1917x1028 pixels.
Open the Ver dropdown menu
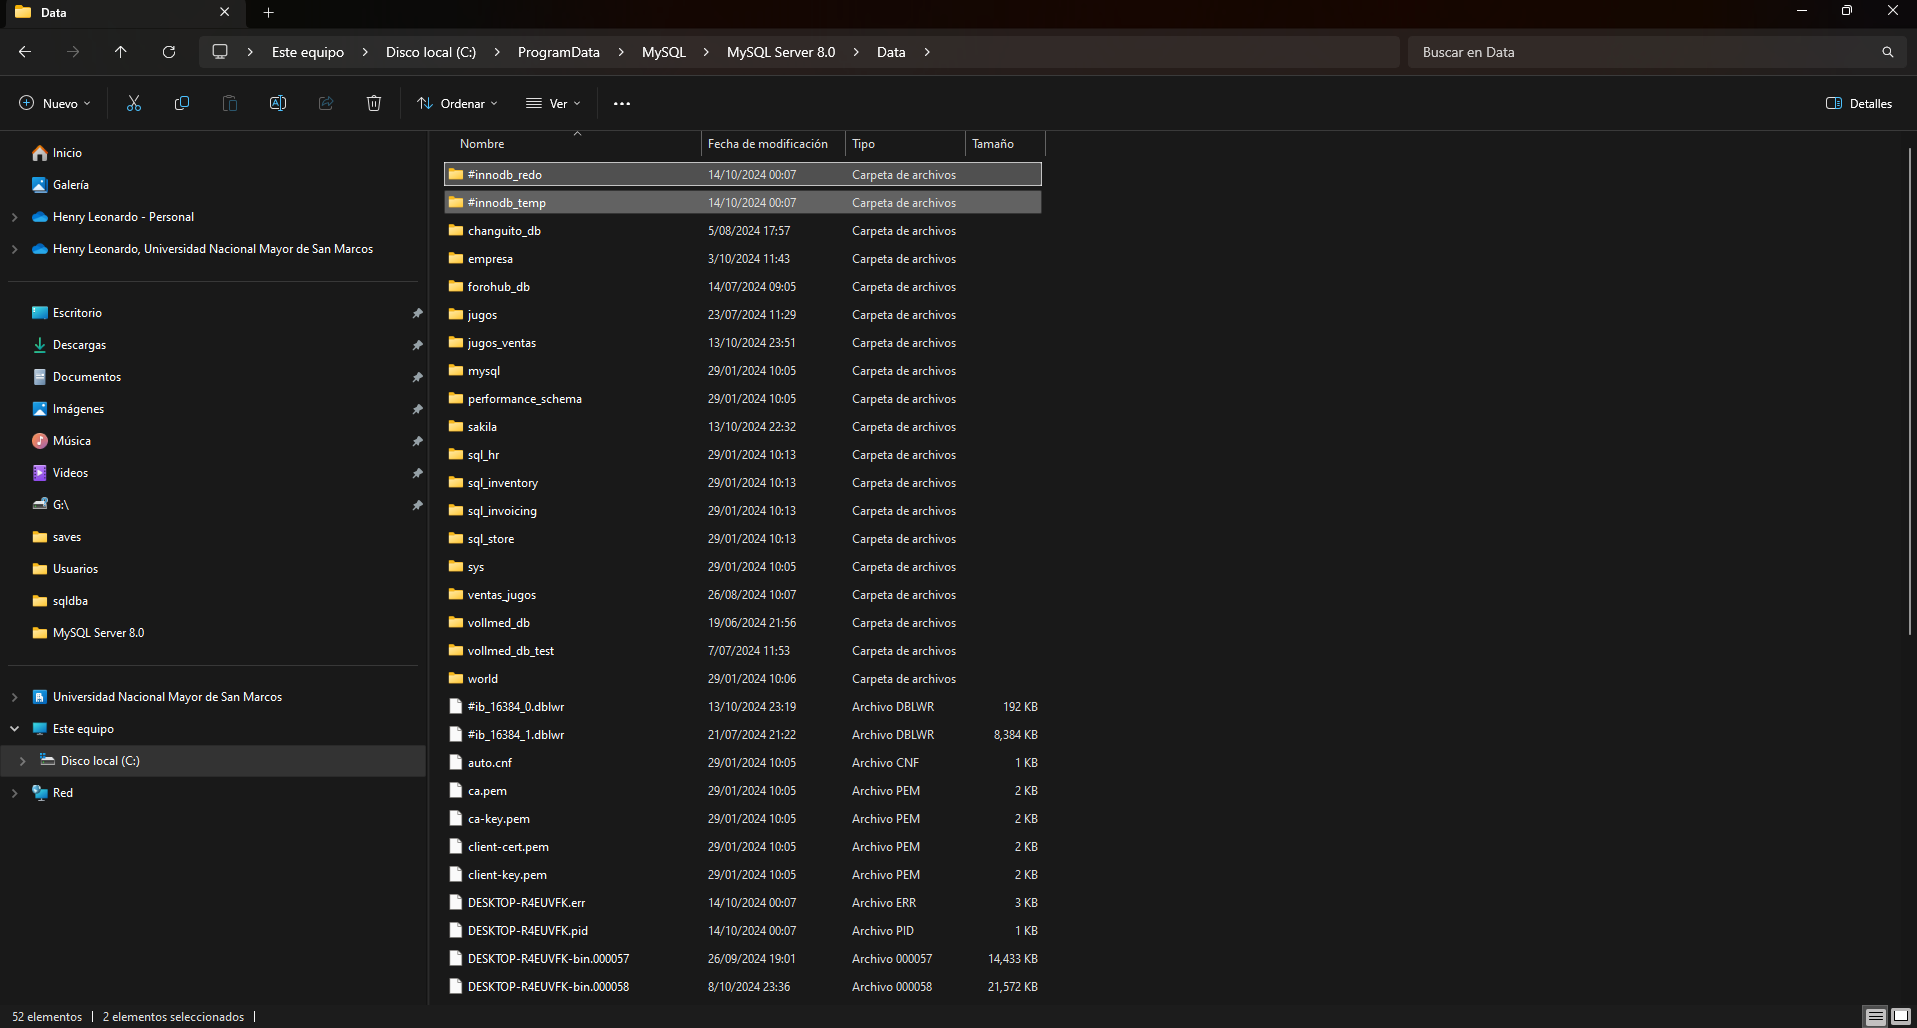pos(553,103)
